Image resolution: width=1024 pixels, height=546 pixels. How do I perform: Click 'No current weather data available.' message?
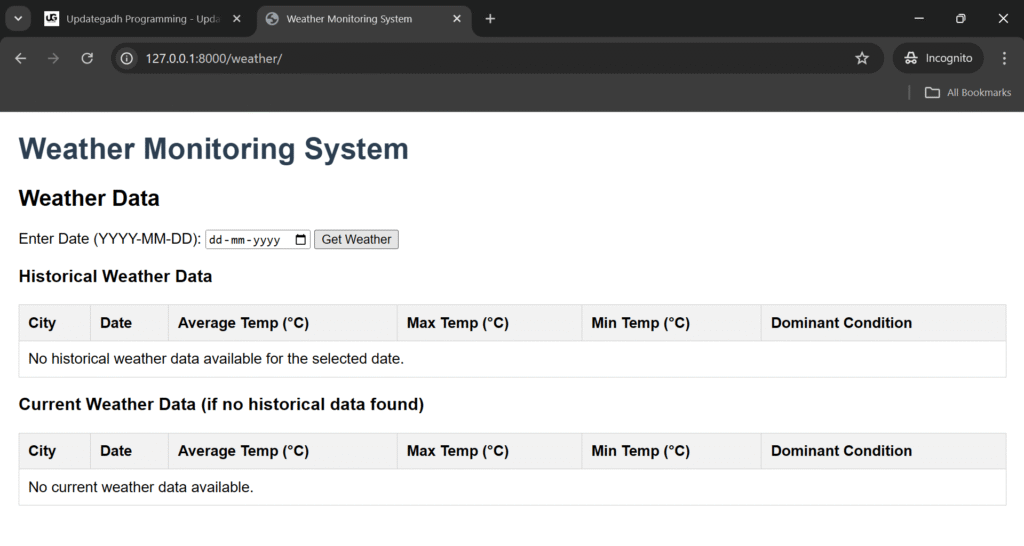141,487
